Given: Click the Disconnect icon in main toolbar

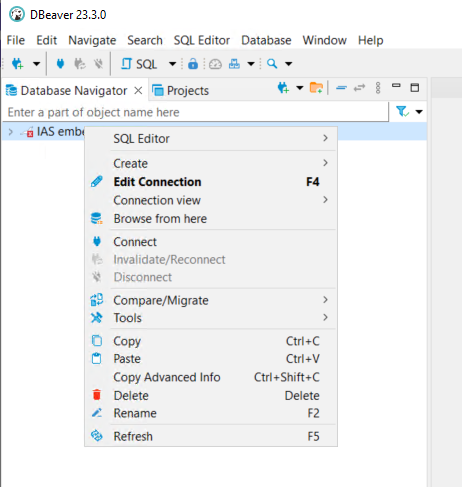Looking at the screenshot, I should point(98,63).
